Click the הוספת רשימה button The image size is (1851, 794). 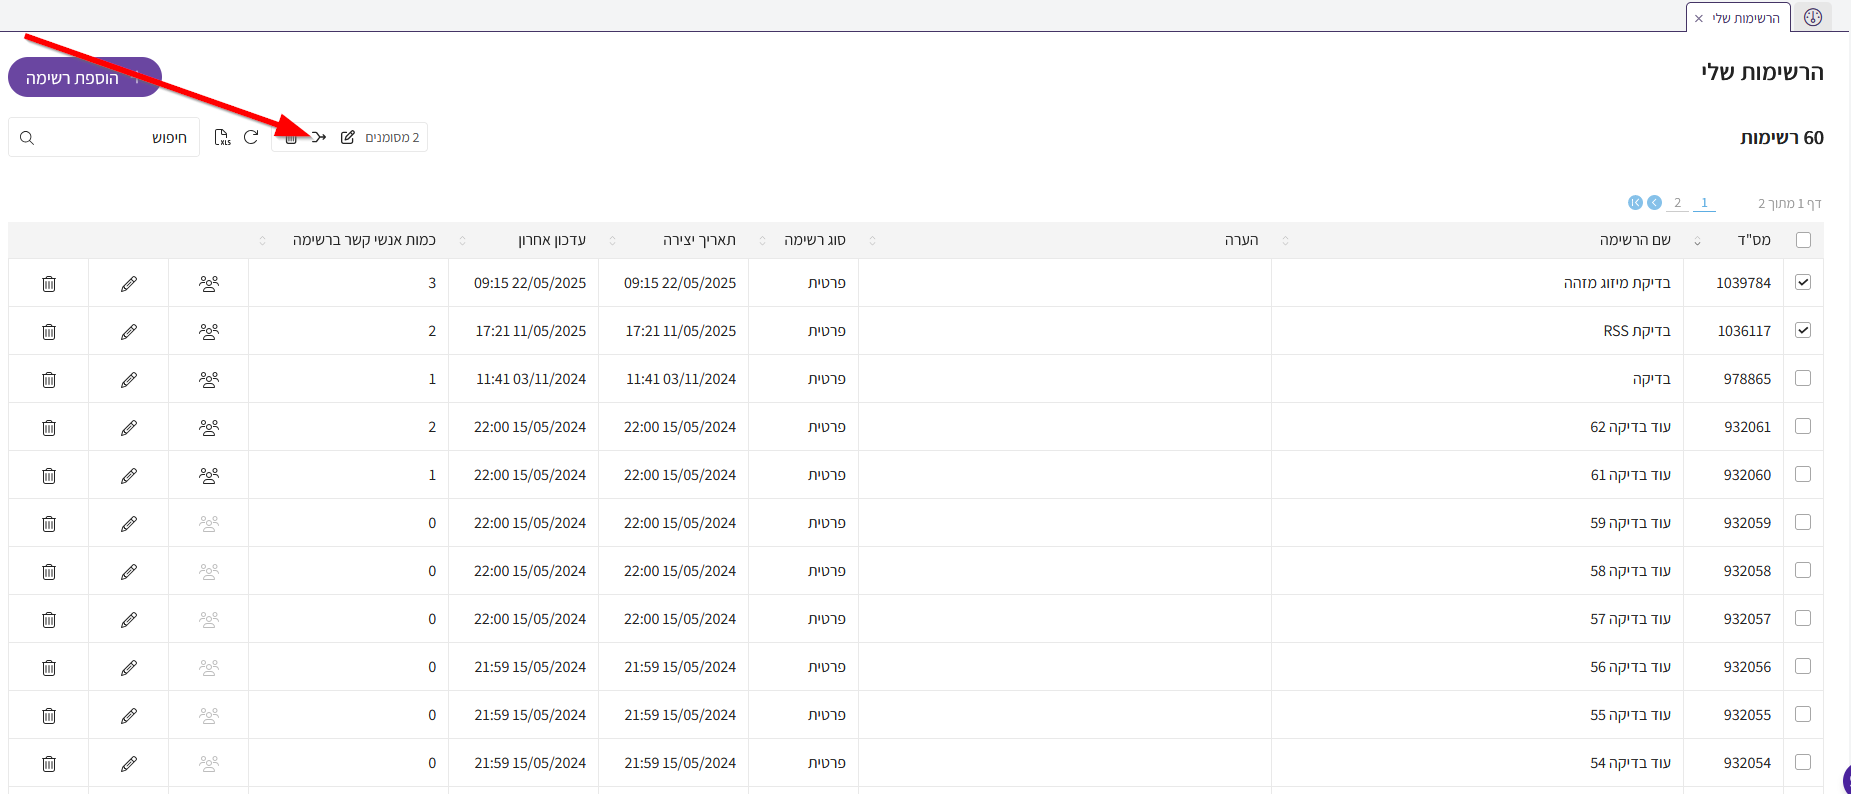pyautogui.click(x=85, y=77)
